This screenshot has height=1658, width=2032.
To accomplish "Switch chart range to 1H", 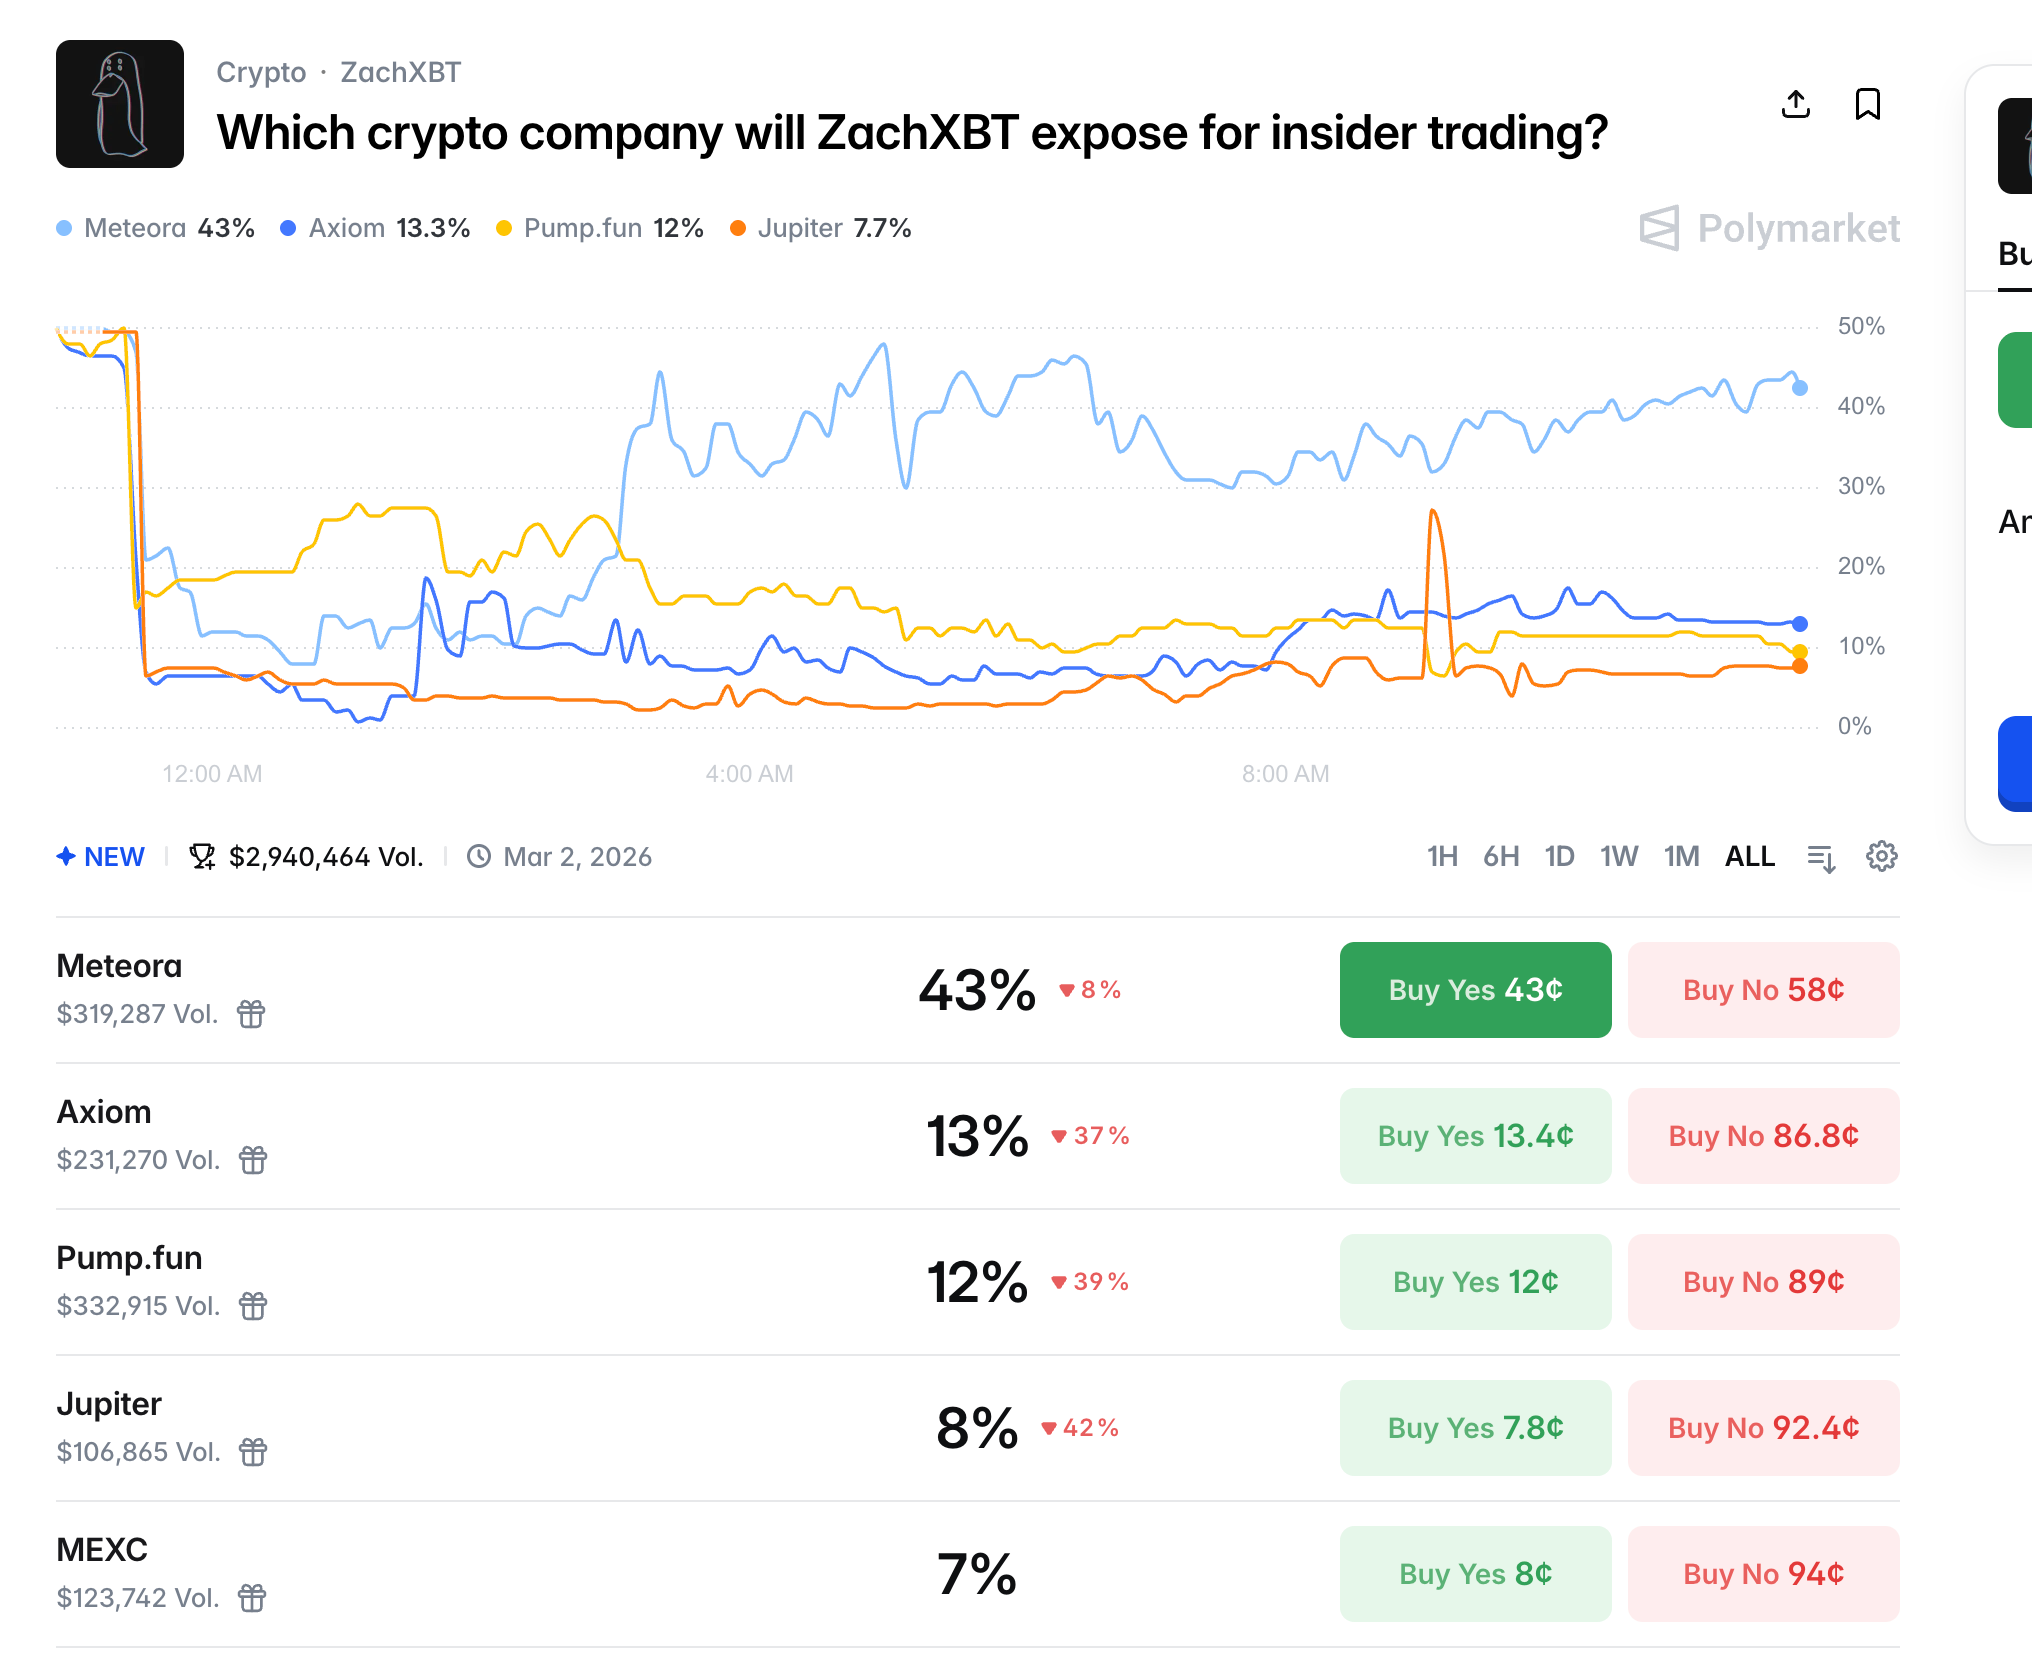I will coord(1442,857).
